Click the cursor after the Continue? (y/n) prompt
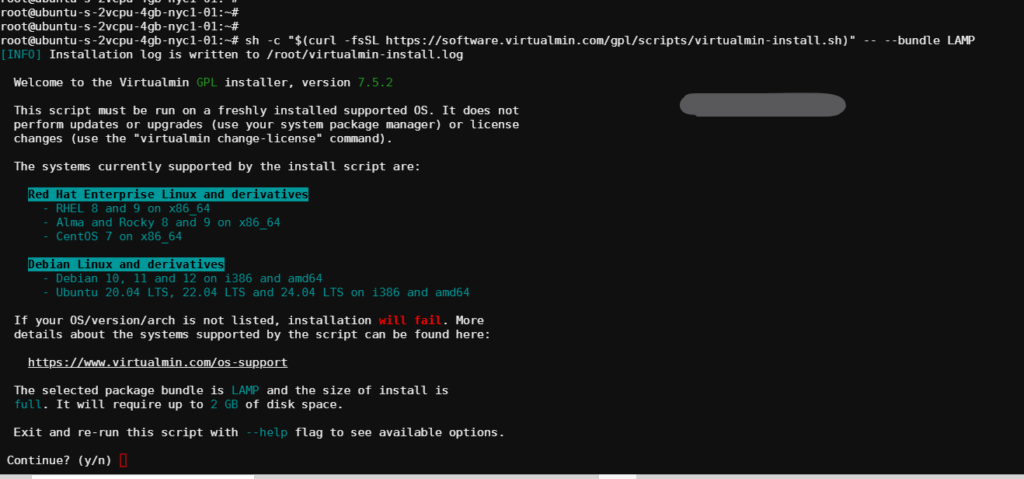Viewport: 1024px width, 479px height. [123, 460]
